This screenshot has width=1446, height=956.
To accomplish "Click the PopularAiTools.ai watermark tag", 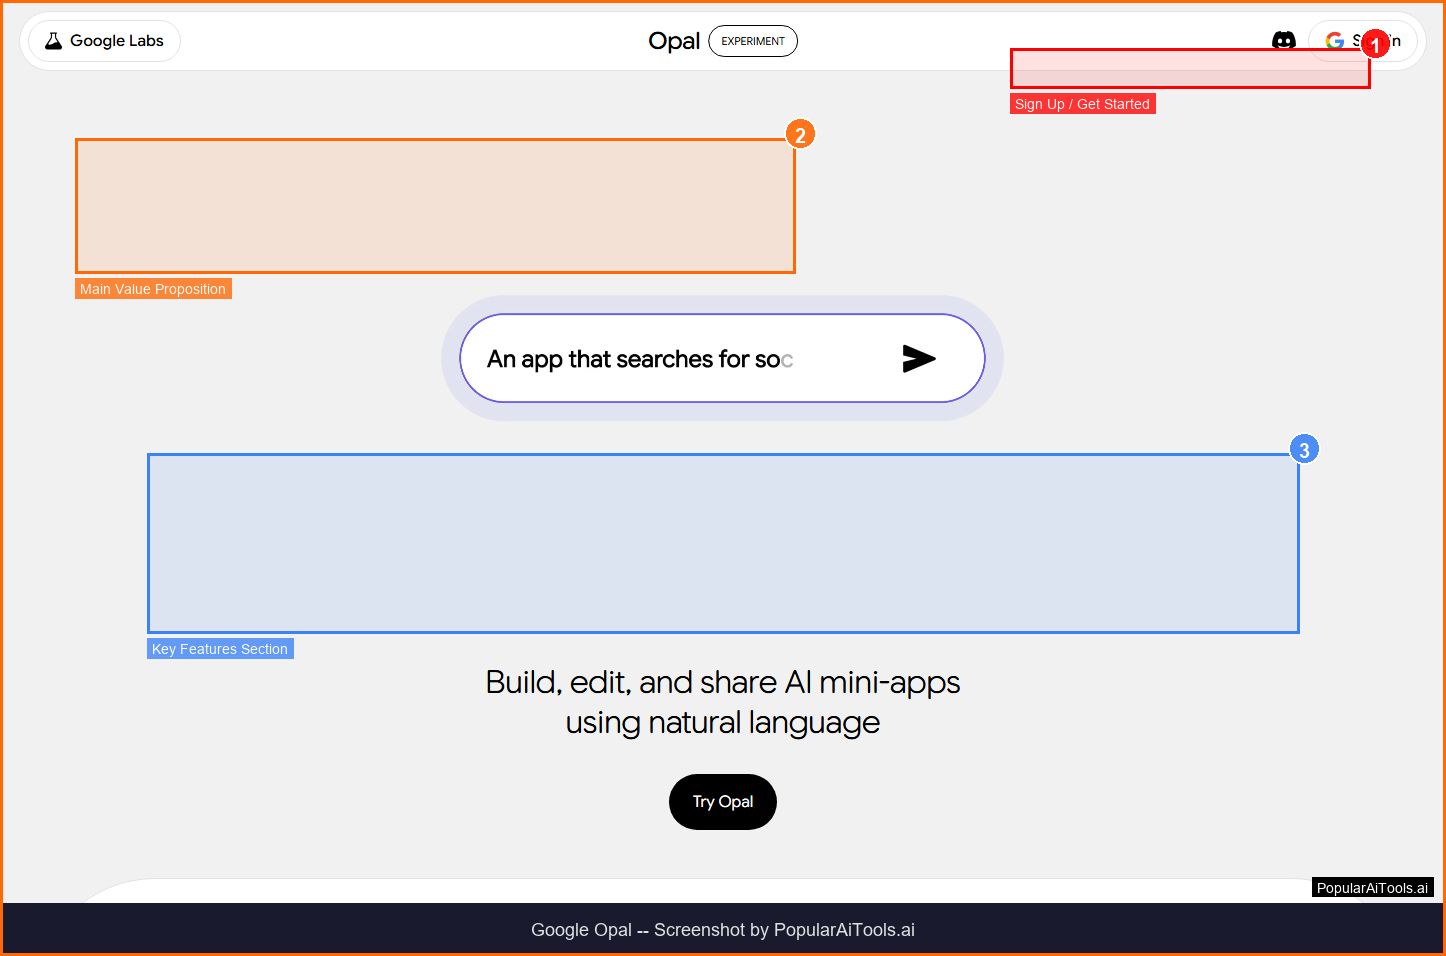I will 1372,888.
